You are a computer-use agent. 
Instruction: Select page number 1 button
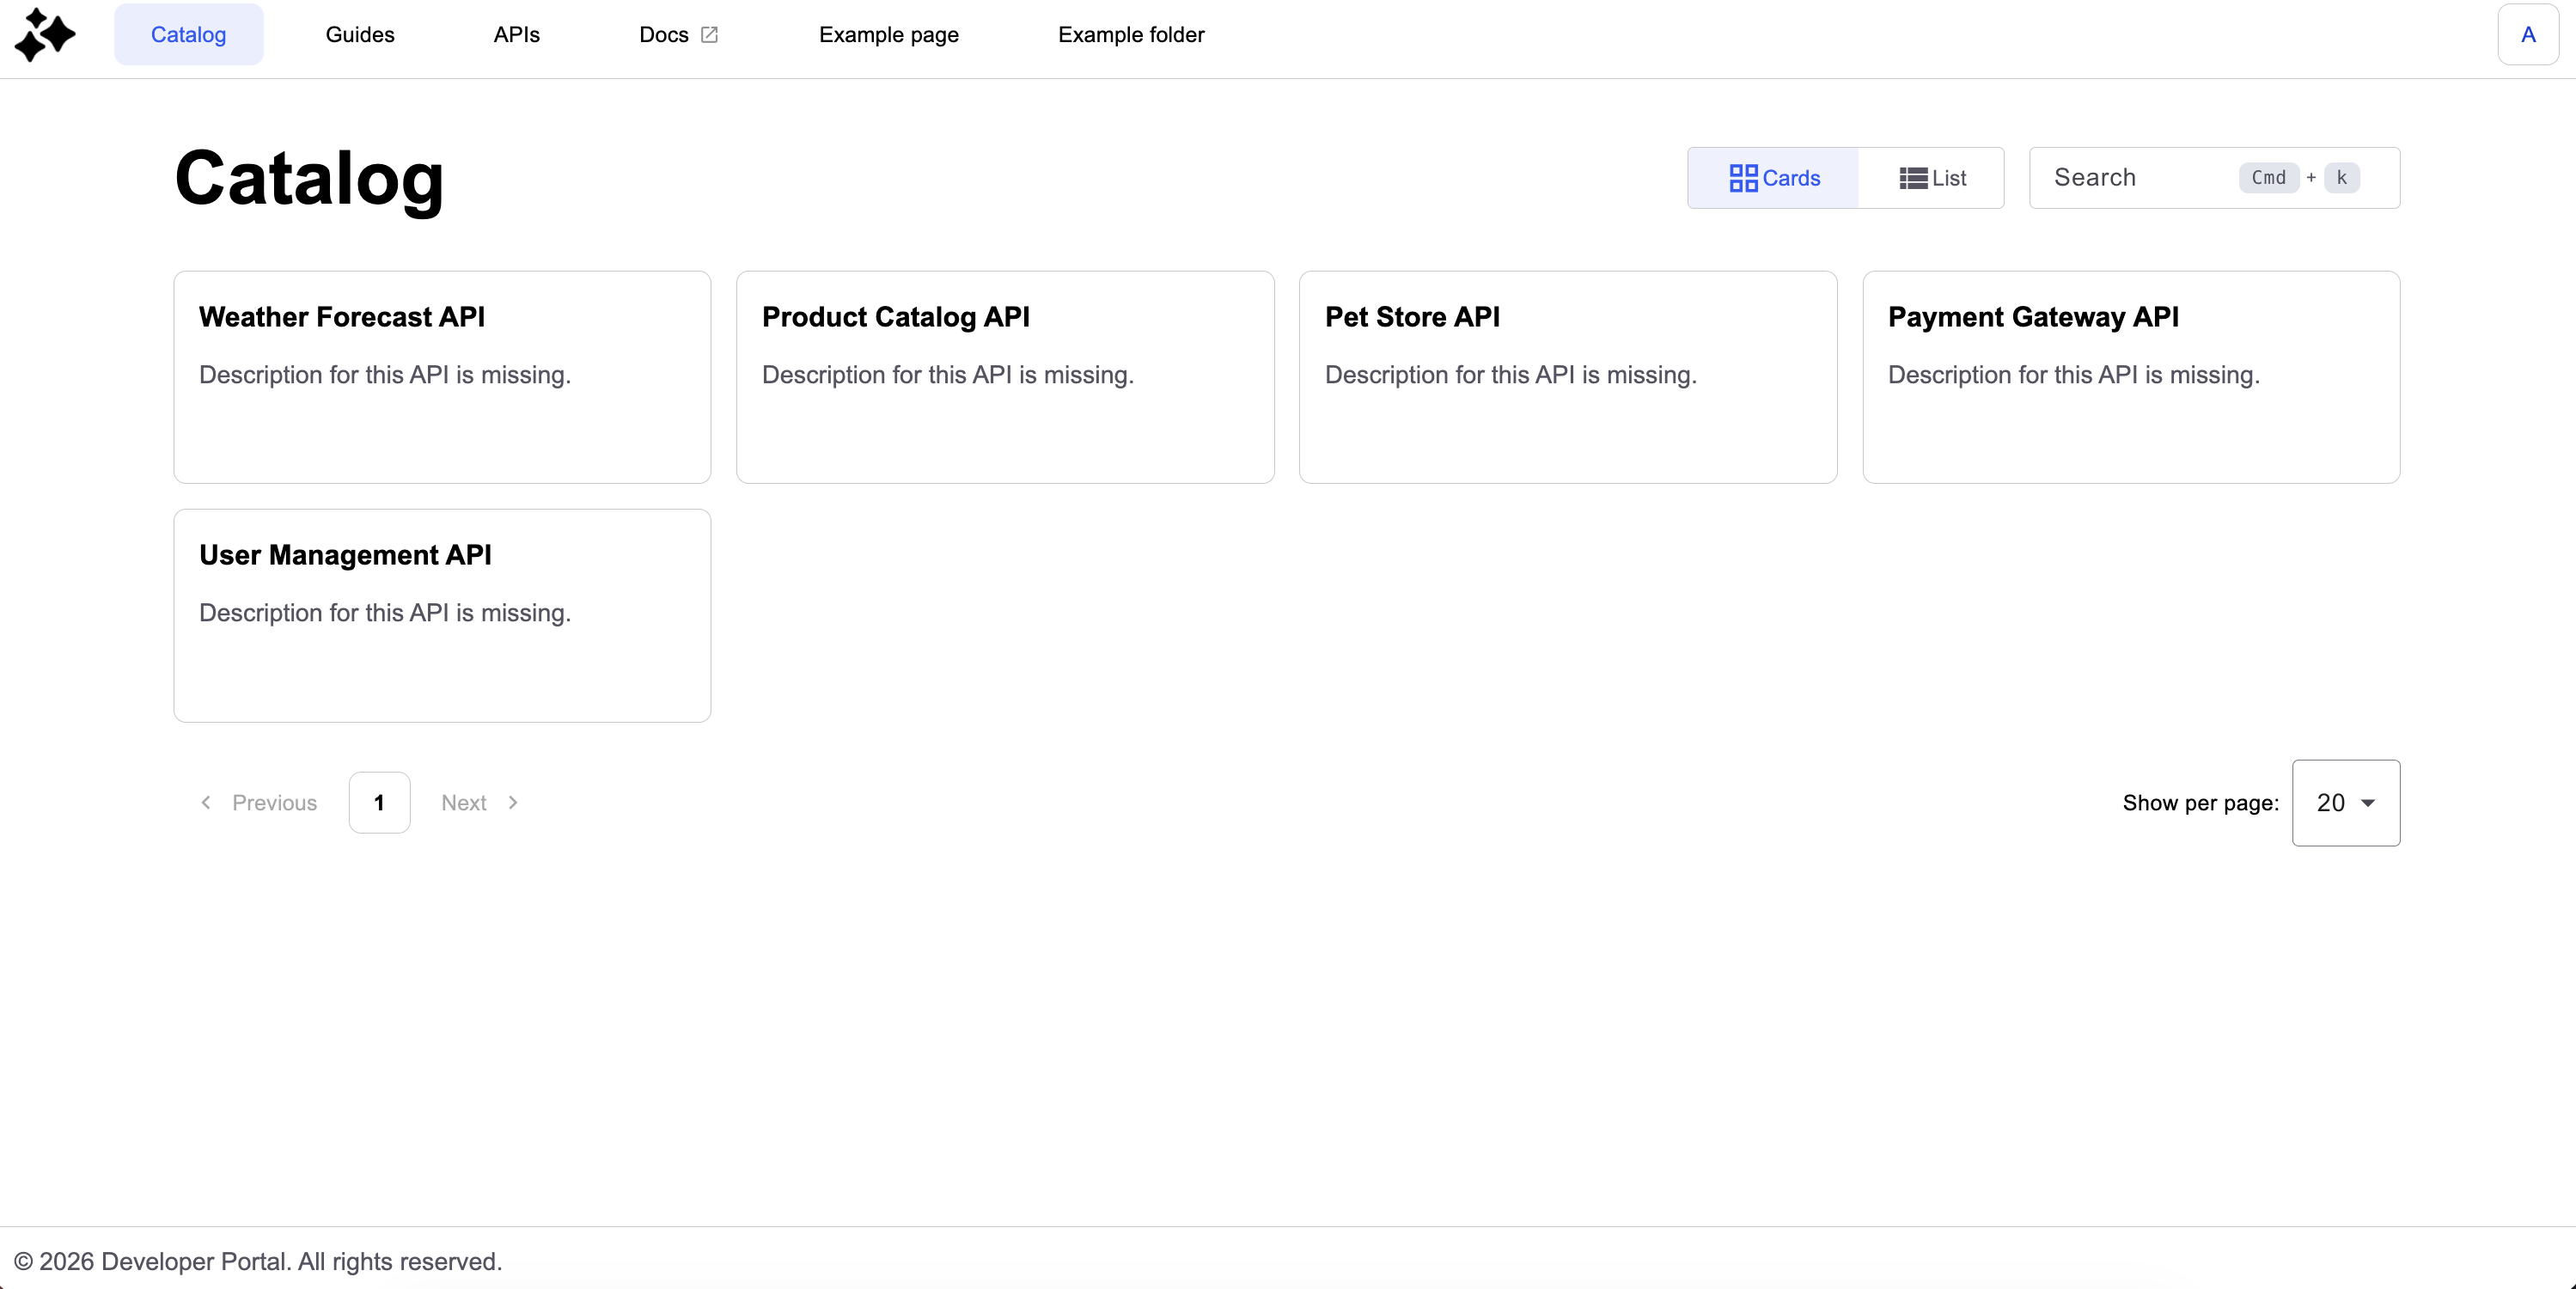point(379,802)
